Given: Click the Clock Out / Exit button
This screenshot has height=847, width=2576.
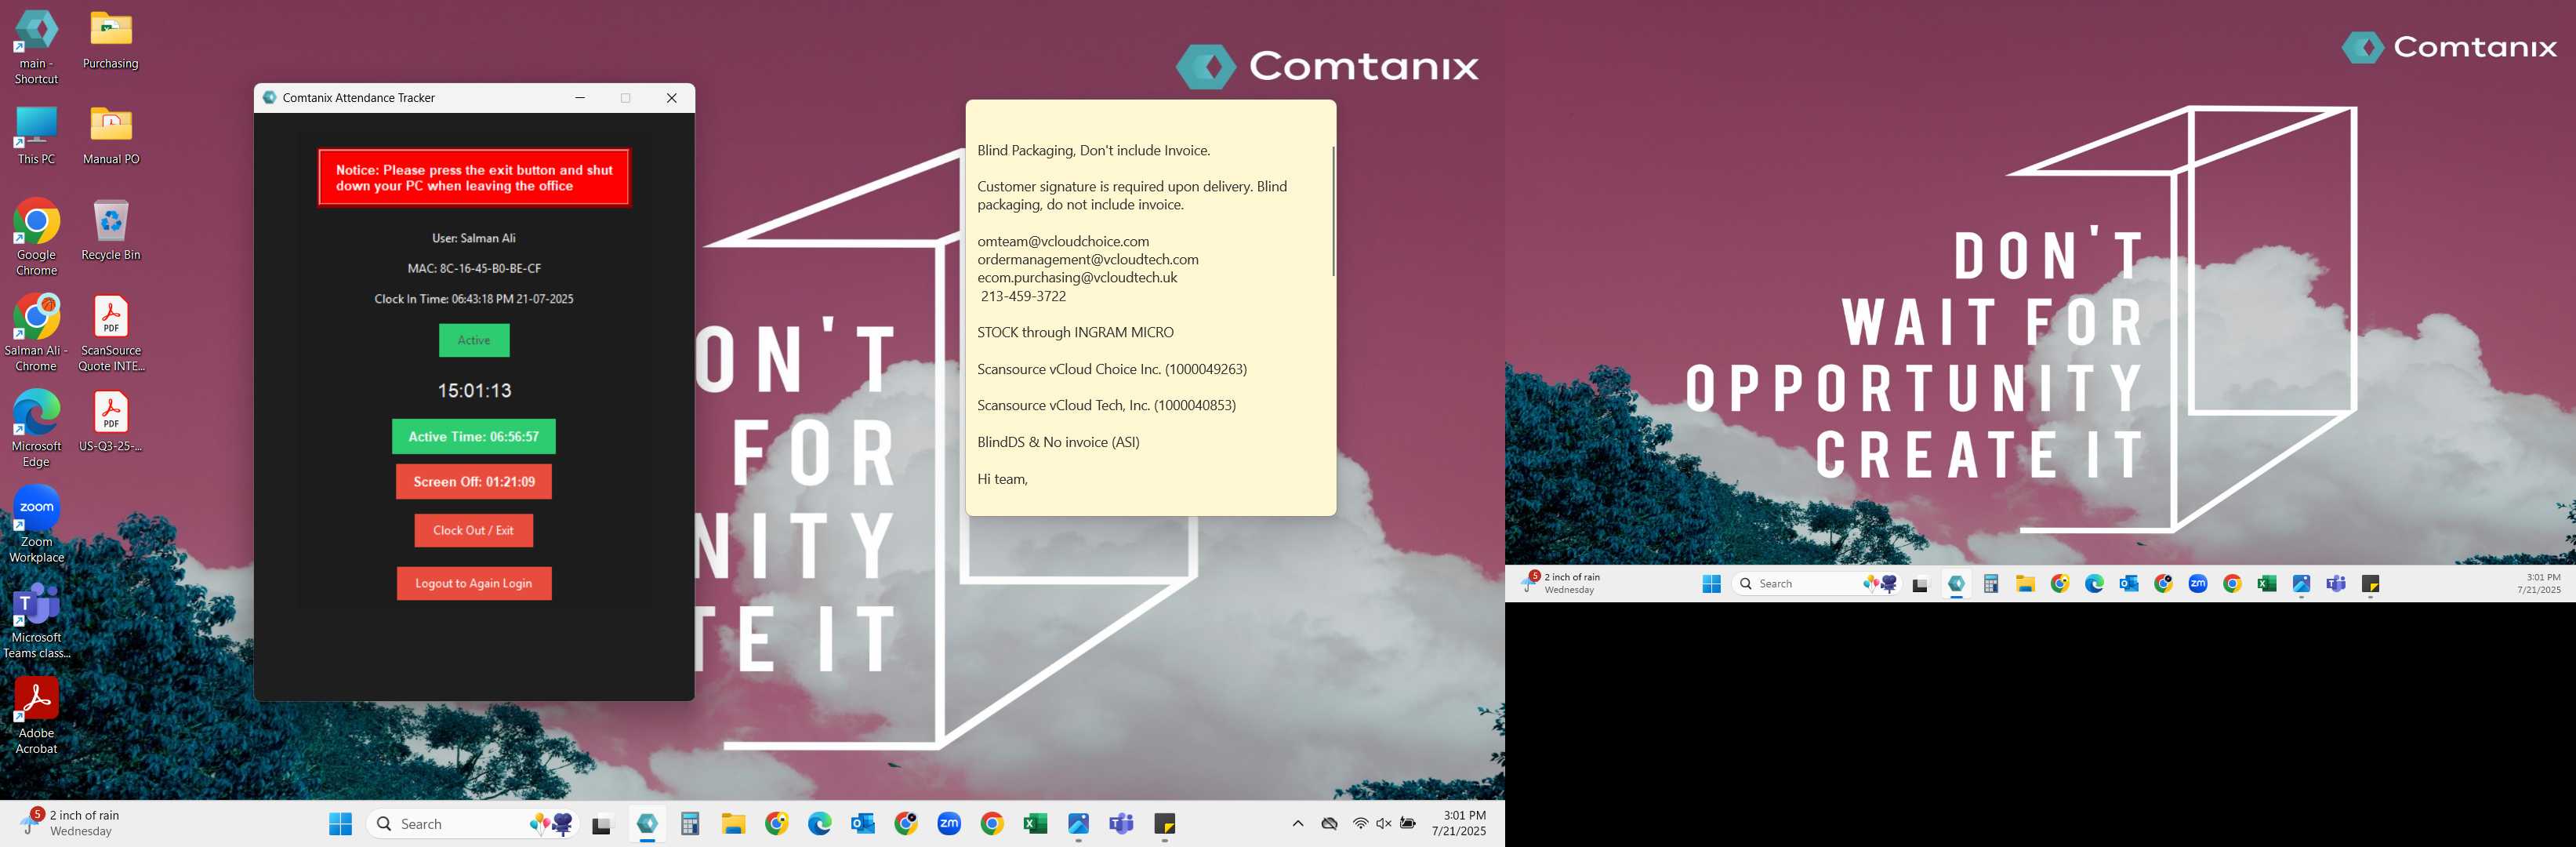Looking at the screenshot, I should click(x=473, y=531).
